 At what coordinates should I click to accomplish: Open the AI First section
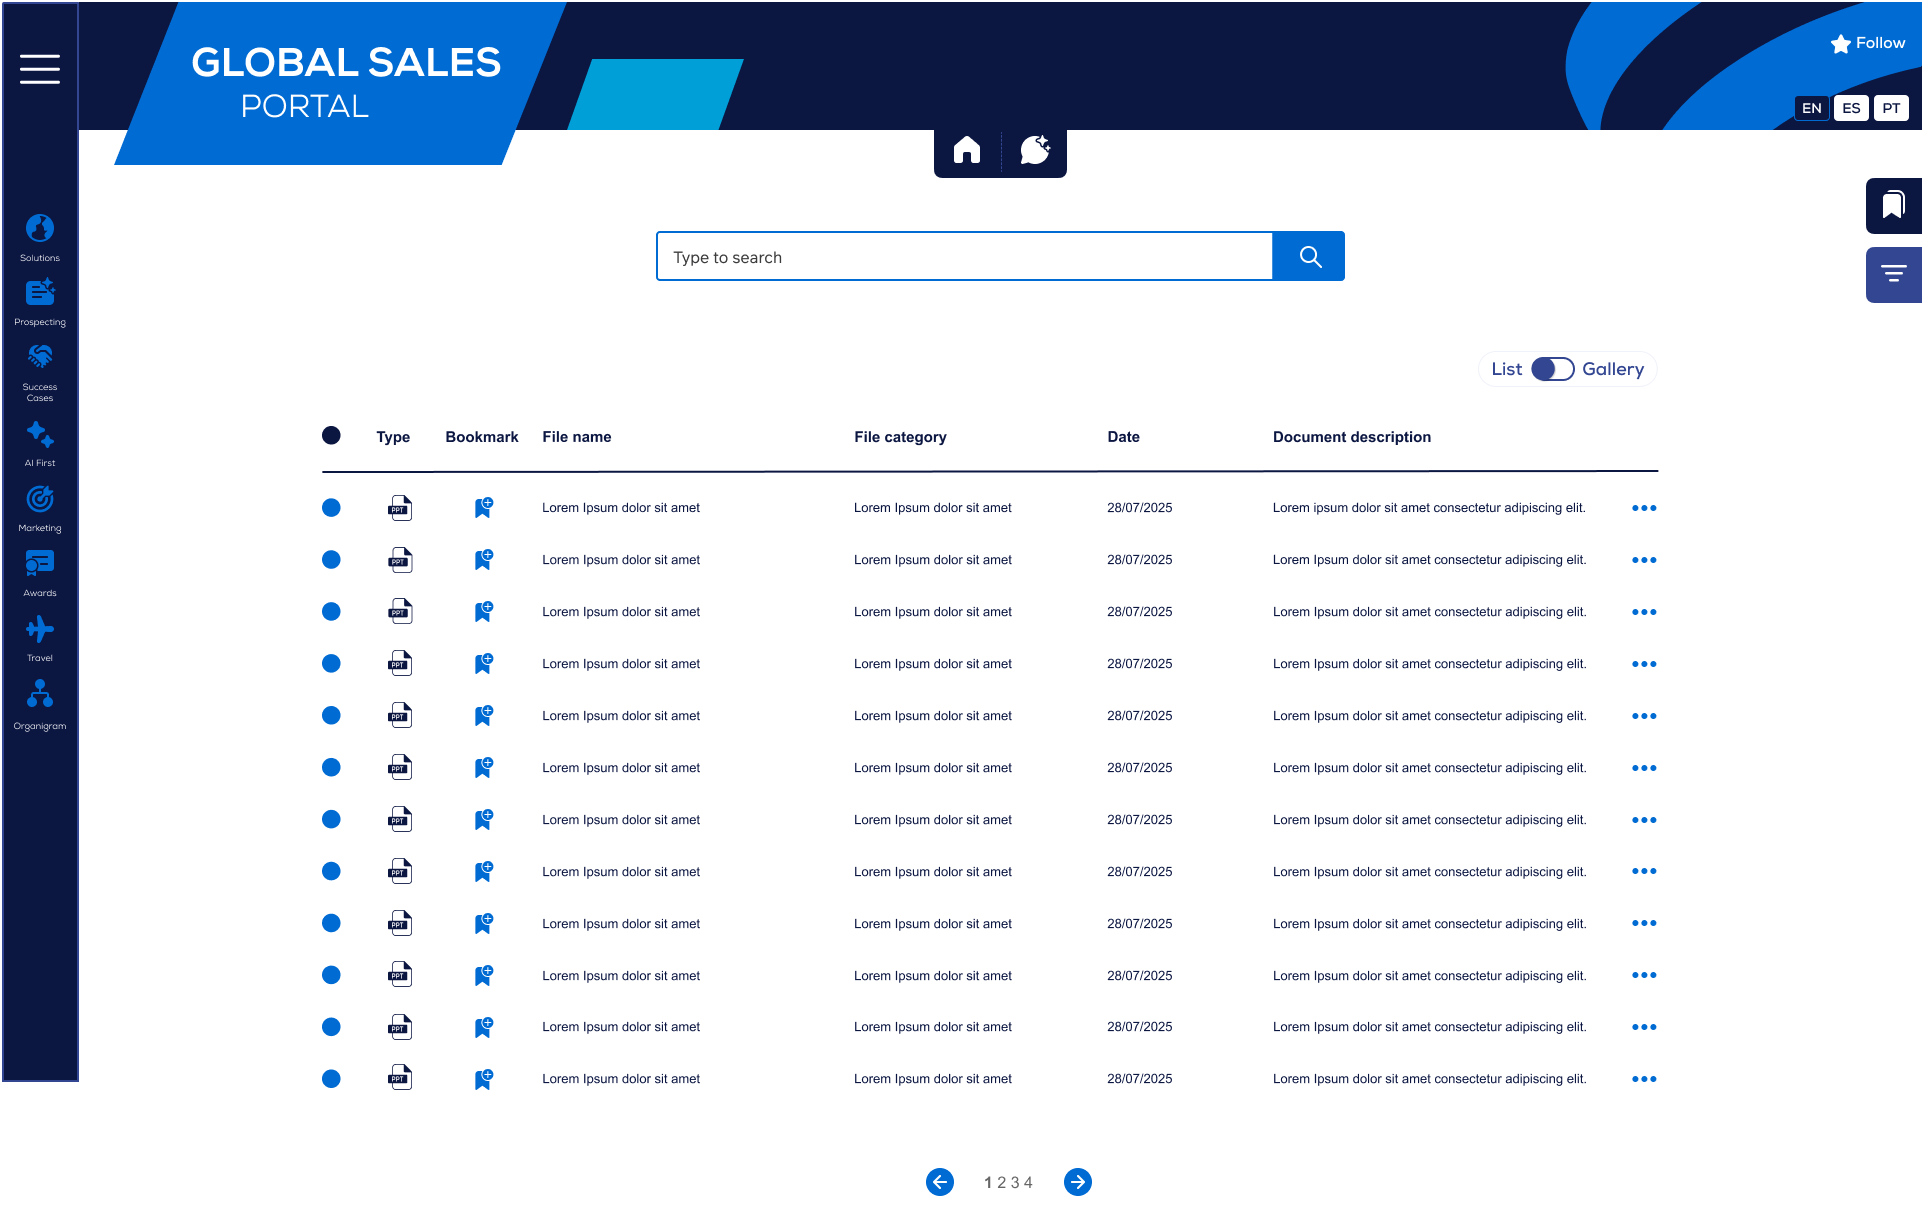click(40, 444)
